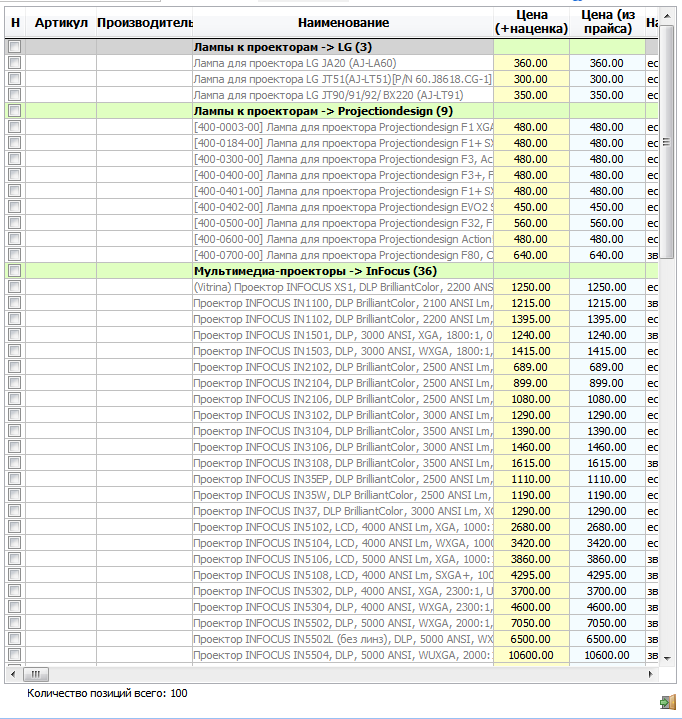Image resolution: width=682 pixels, height=719 pixels.
Task: Click the horizontal scrollbar right arrow
Action: click(650, 674)
